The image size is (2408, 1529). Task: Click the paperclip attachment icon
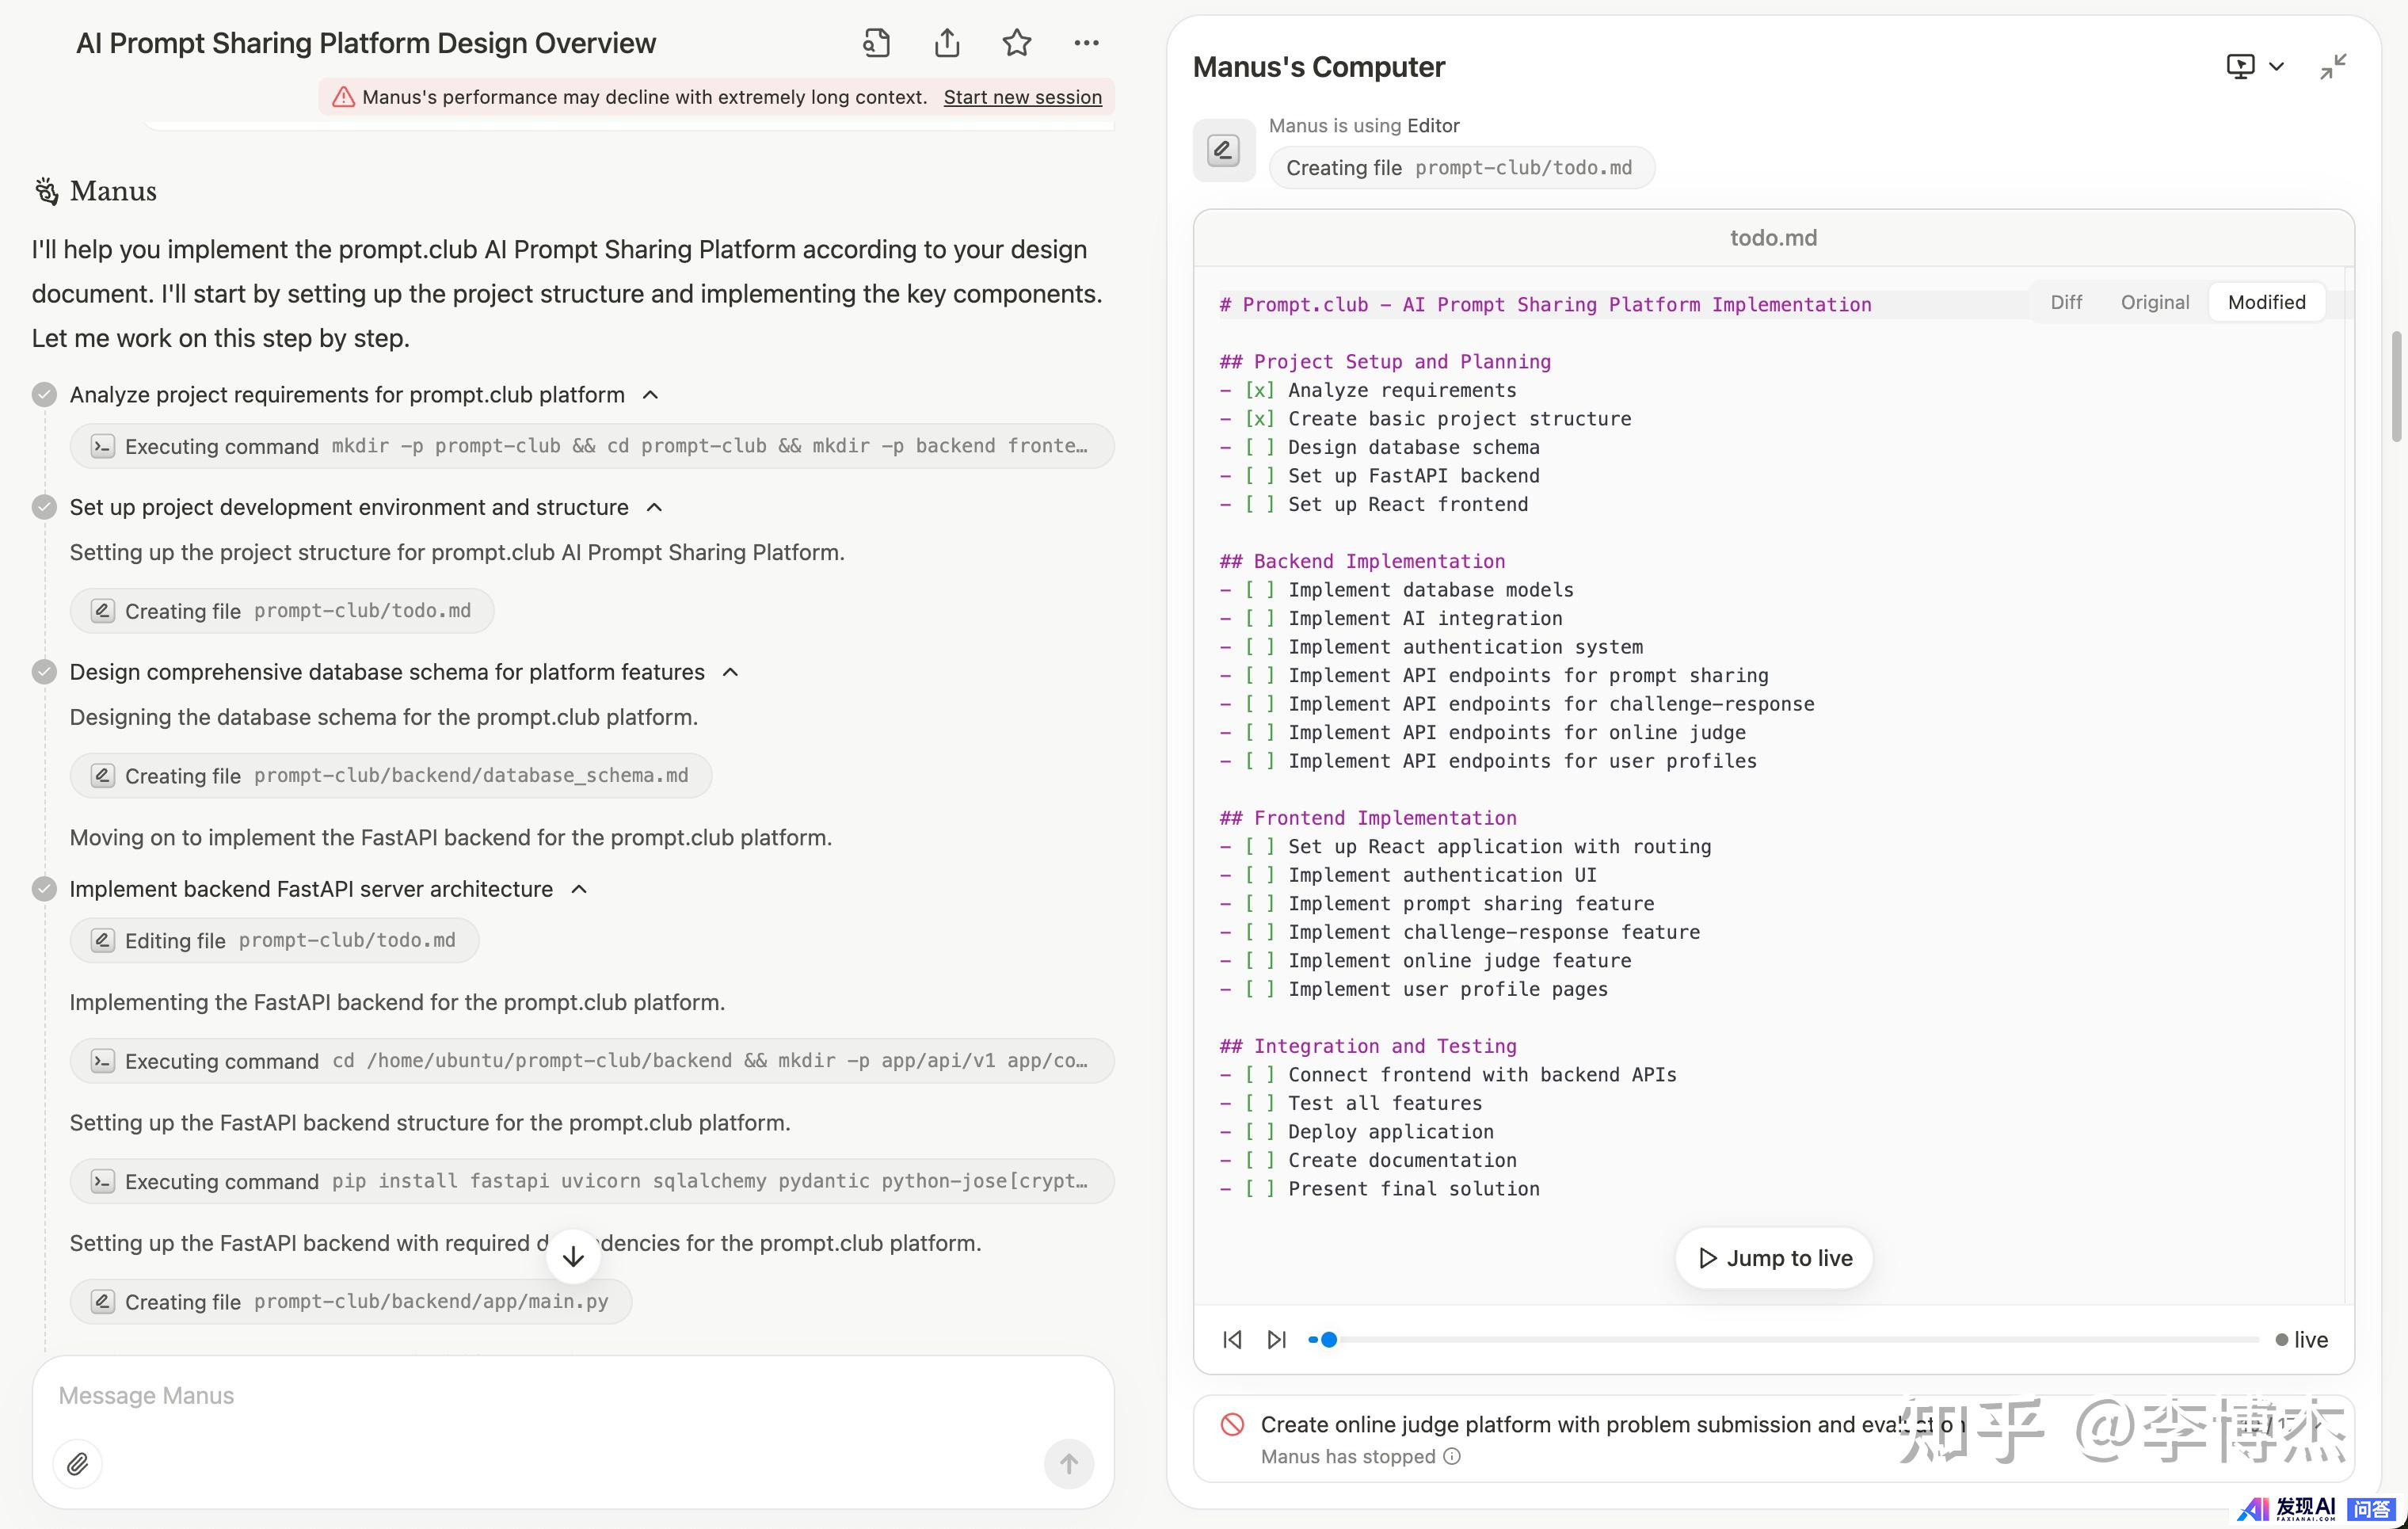point(78,1464)
